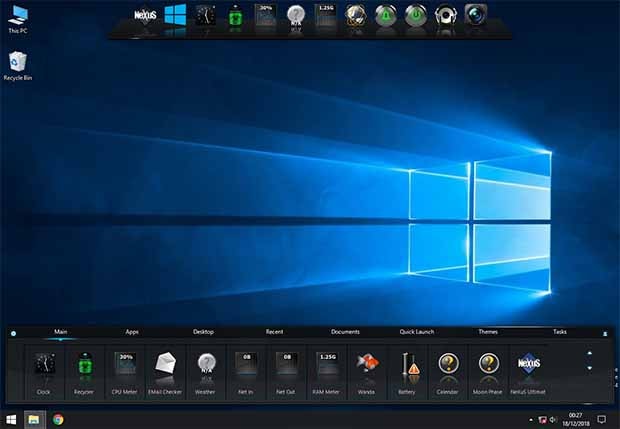The width and height of the screenshot is (620, 429).
Task: Click the round button left of the Main tab
Action: (x=13, y=334)
